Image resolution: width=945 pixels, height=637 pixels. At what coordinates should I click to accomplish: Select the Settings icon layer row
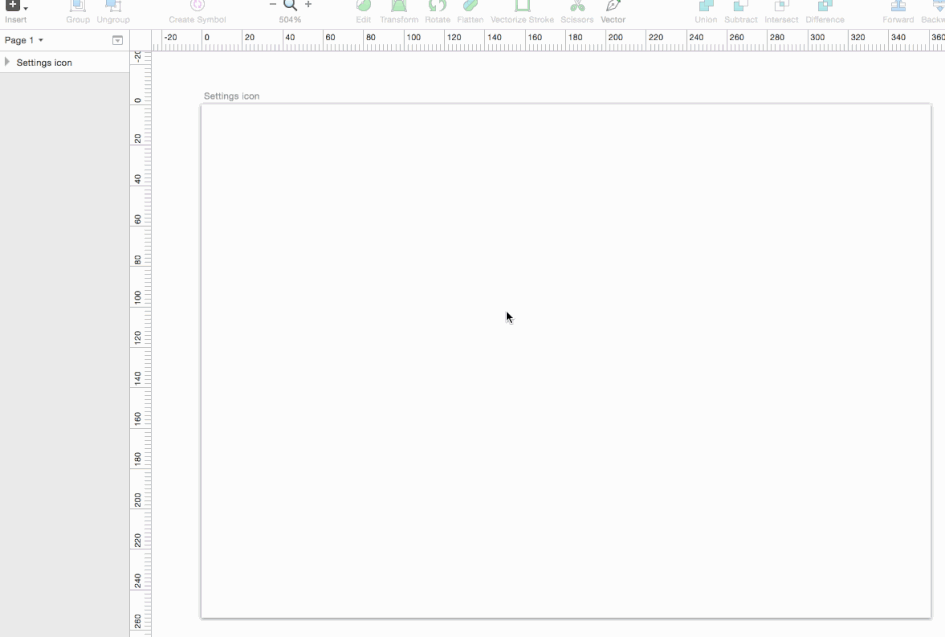pyautogui.click(x=64, y=62)
